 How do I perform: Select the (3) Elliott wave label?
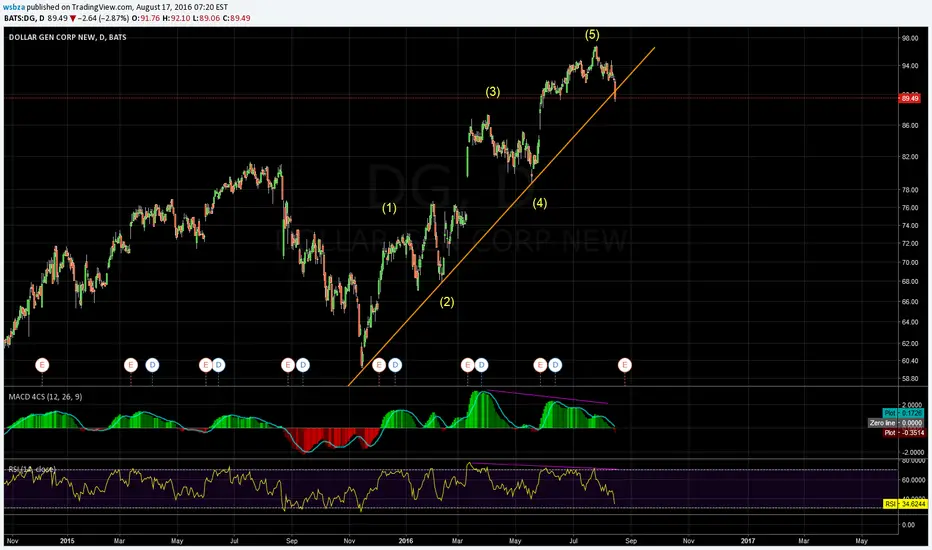tap(493, 92)
